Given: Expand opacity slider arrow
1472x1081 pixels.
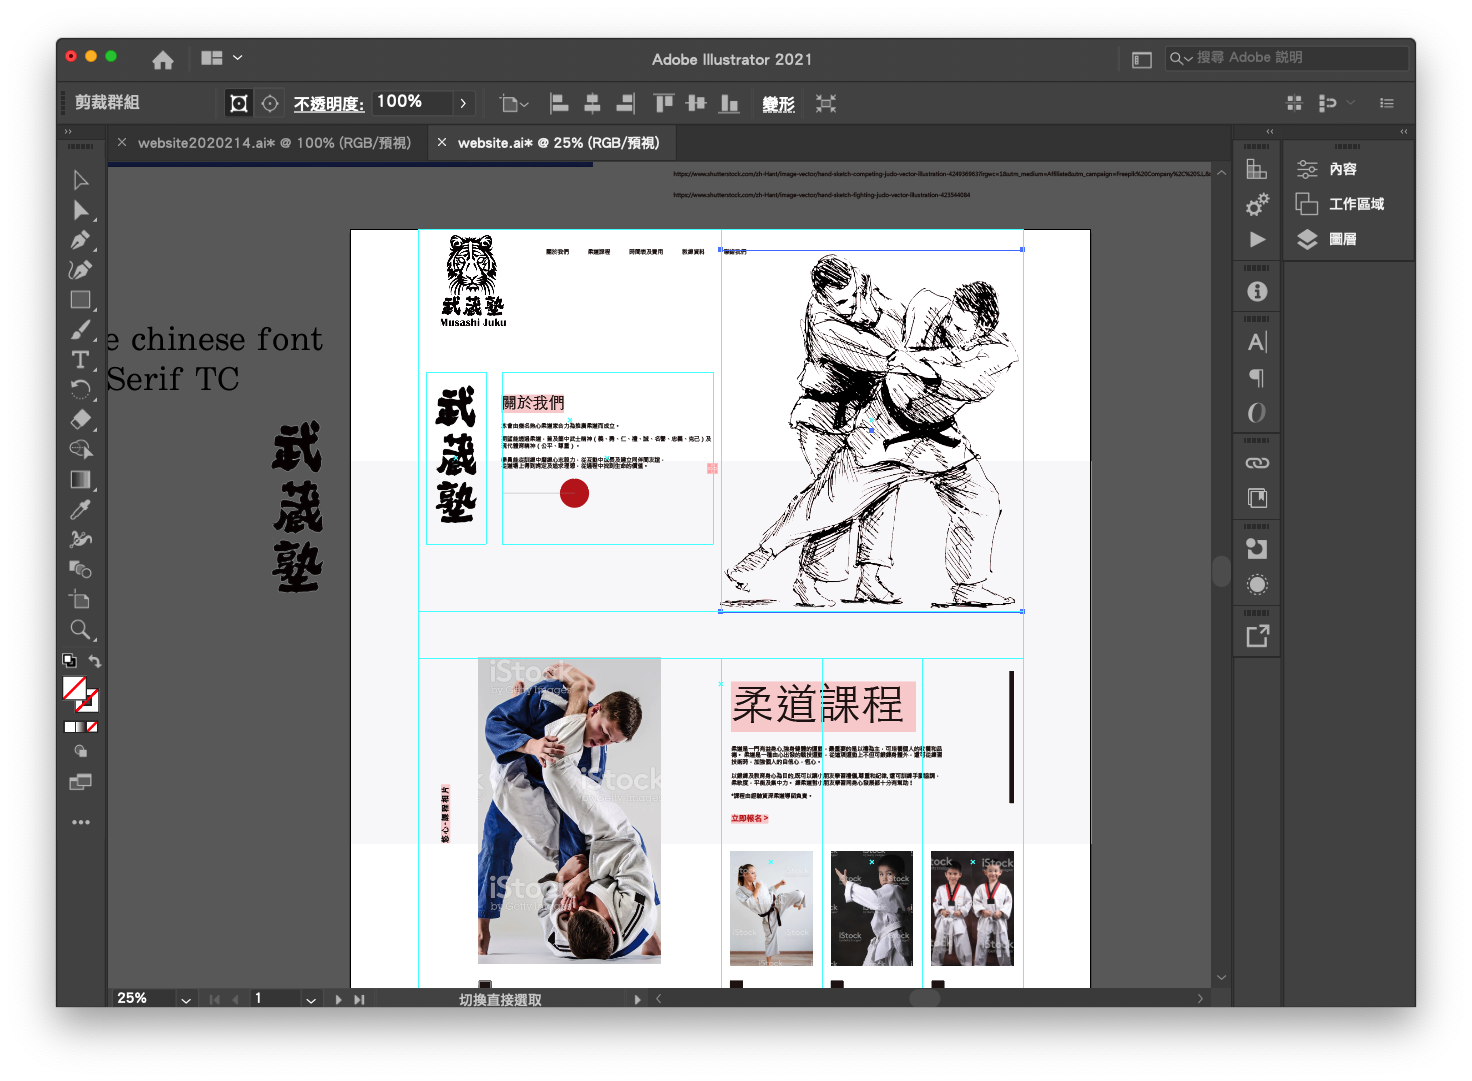Looking at the screenshot, I should pos(463,103).
